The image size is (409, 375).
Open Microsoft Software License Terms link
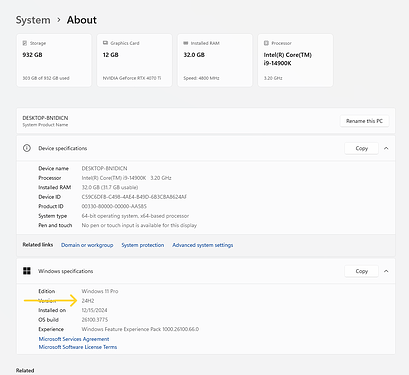(78, 347)
